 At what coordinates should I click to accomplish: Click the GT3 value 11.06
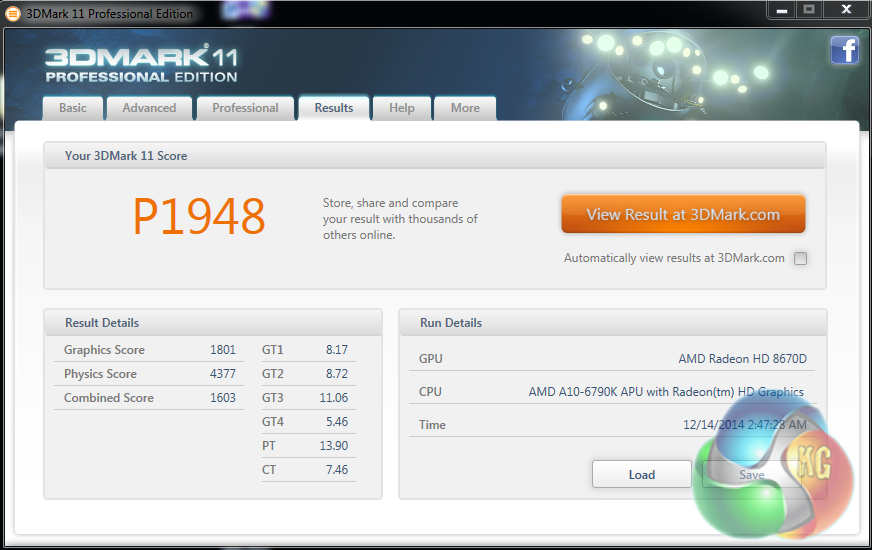[x=334, y=398]
